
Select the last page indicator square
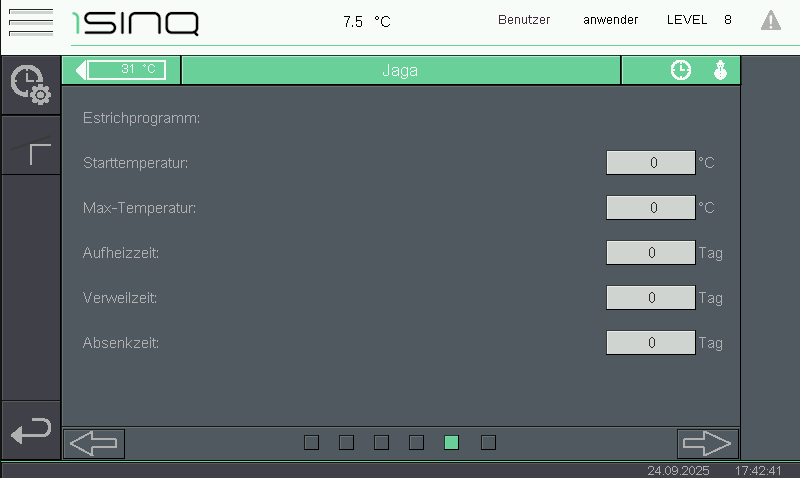[x=488, y=442]
